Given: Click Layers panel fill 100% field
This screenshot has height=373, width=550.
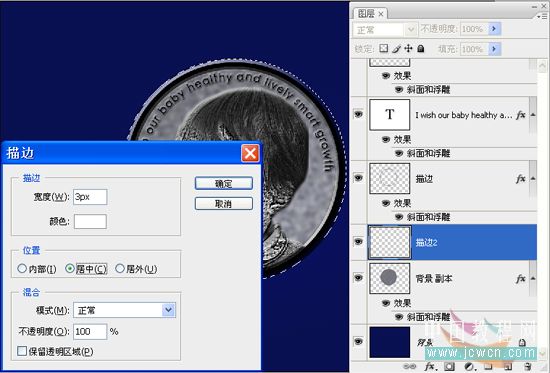Looking at the screenshot, I should coord(474,49).
